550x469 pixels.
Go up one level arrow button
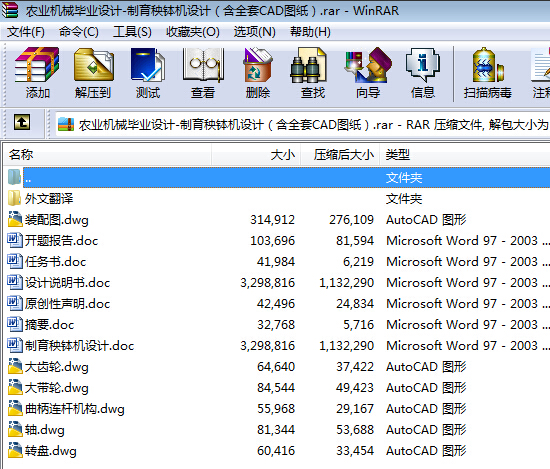pos(22,122)
